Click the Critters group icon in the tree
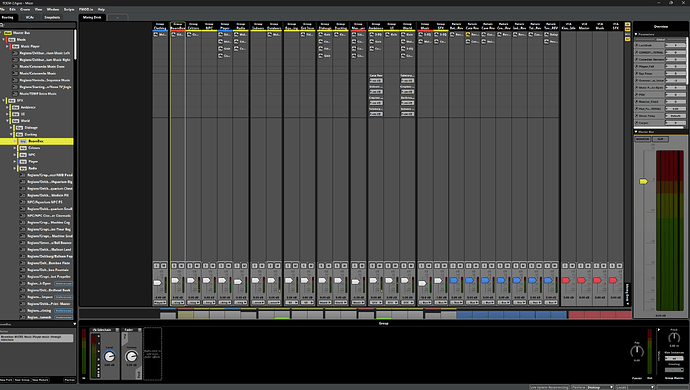The image size is (690, 390). 23,148
